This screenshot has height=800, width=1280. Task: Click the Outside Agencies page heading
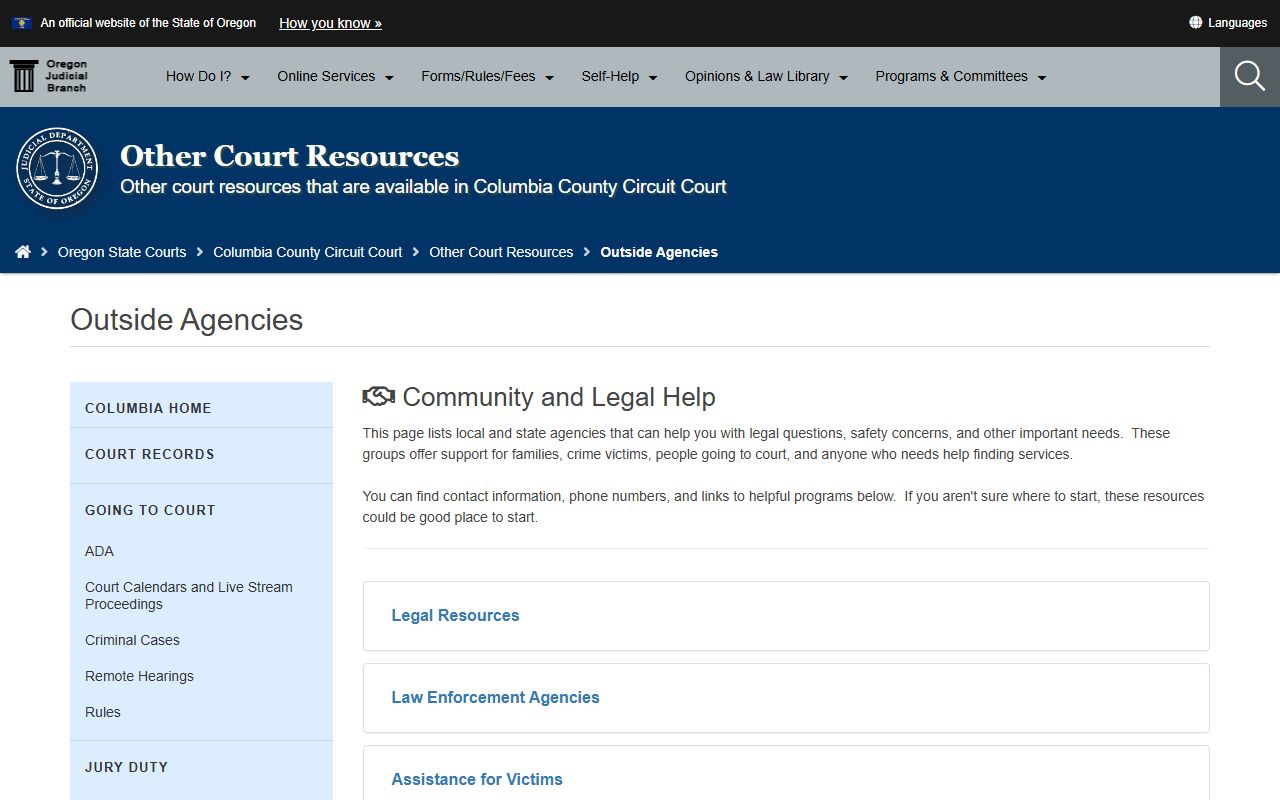click(x=187, y=320)
